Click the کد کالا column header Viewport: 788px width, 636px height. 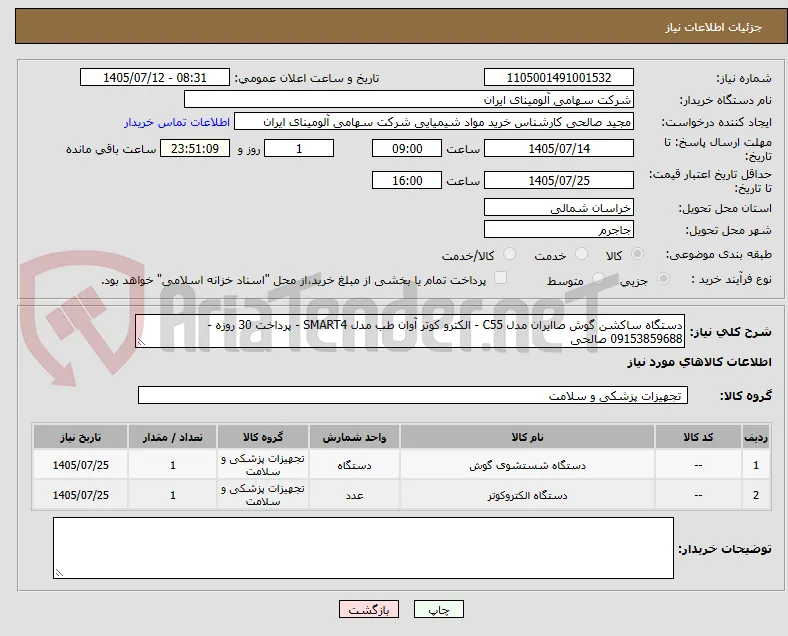pos(698,437)
